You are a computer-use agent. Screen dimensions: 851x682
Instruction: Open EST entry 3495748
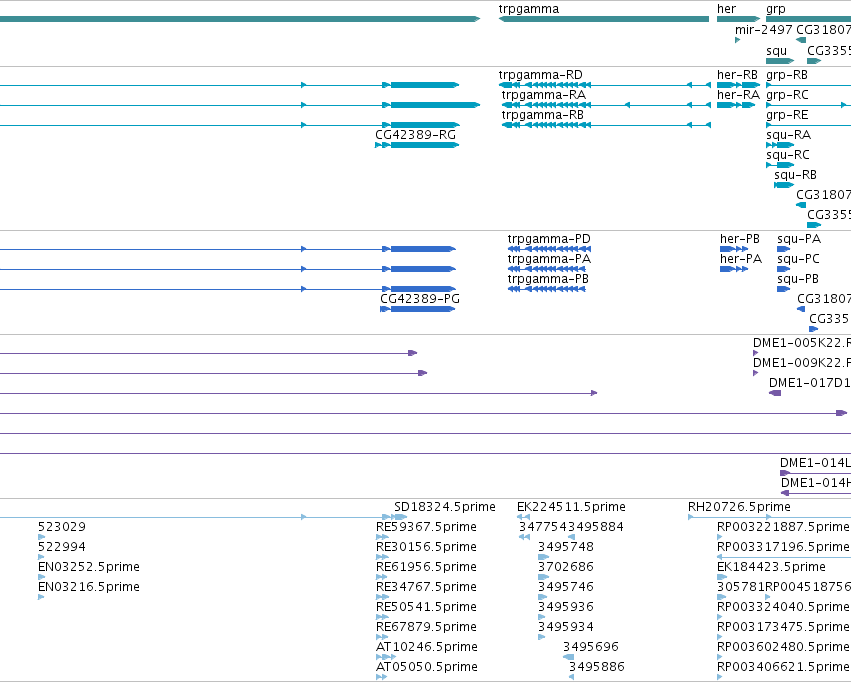click(x=566, y=547)
